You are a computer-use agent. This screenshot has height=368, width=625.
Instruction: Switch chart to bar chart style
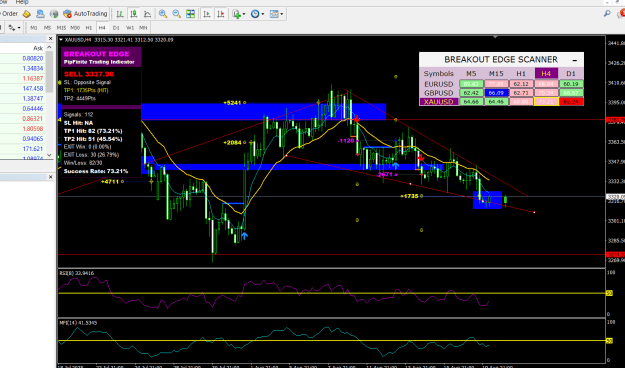pyautogui.click(x=120, y=14)
